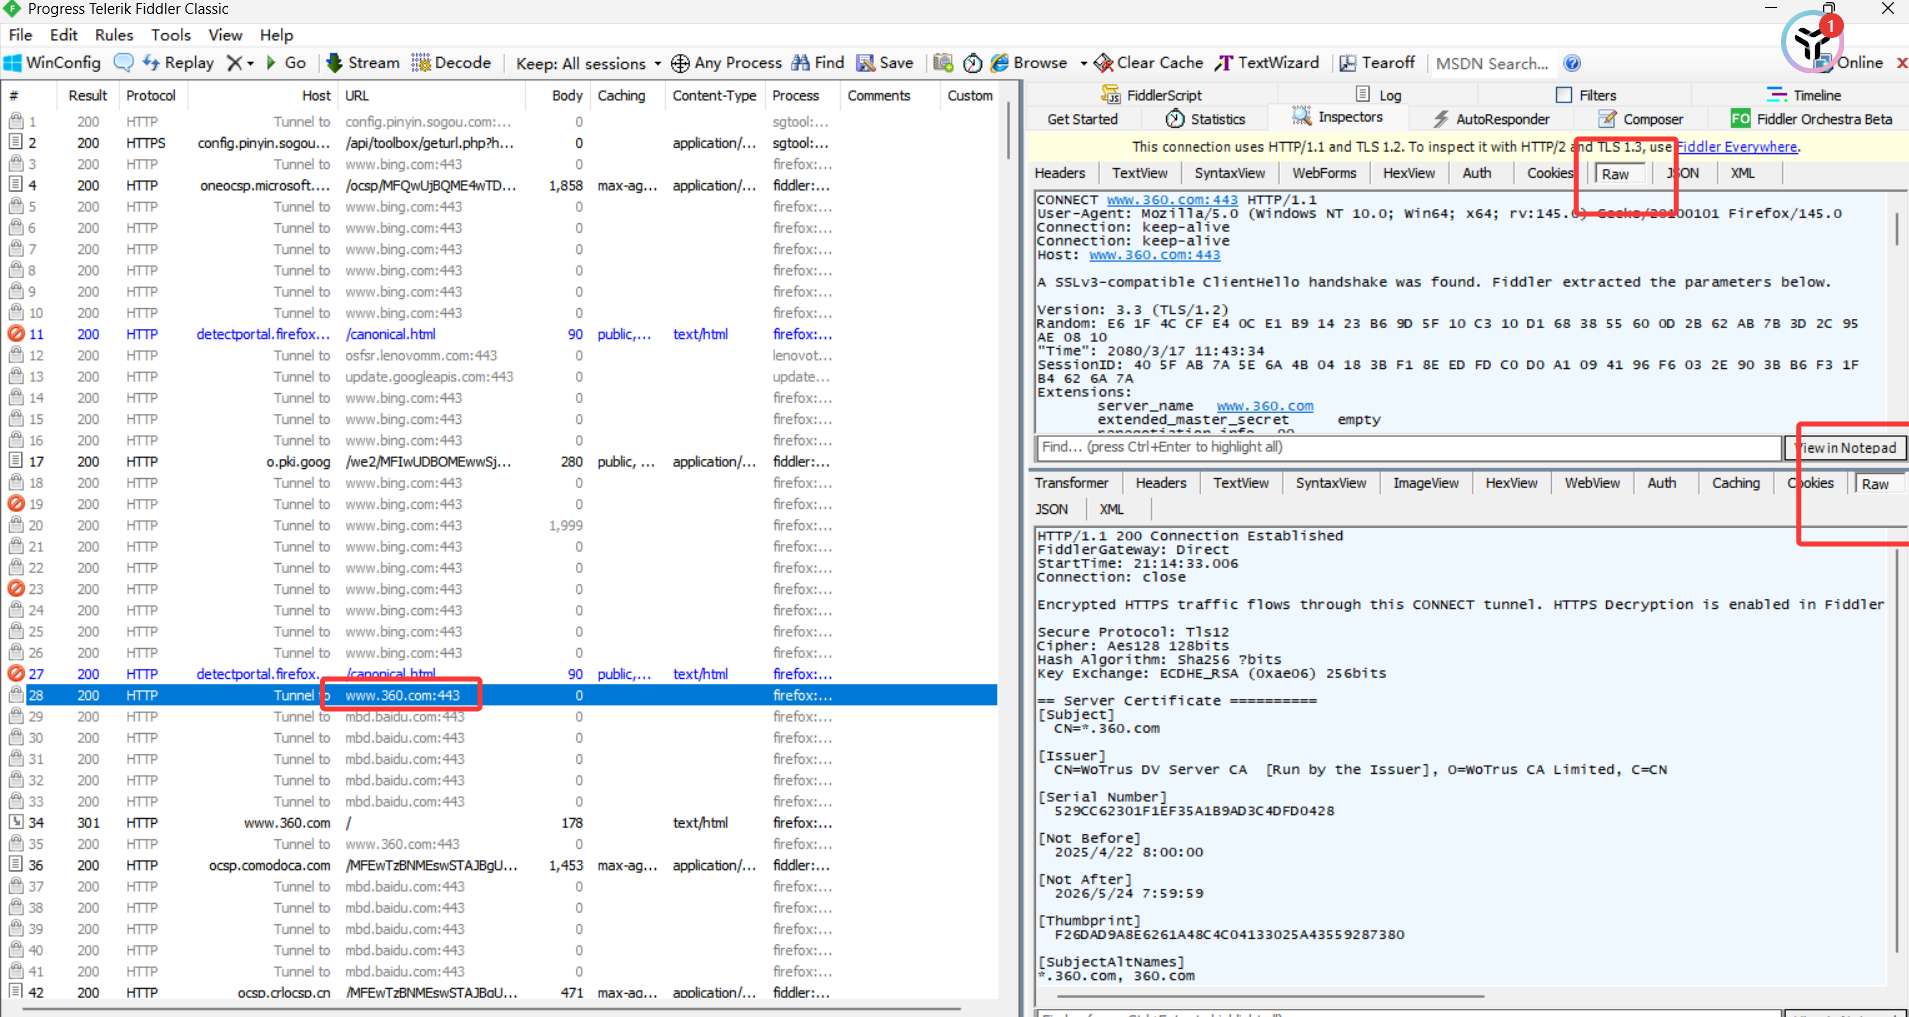
Task: Click the Any Process target icon
Action: pyautogui.click(x=680, y=63)
